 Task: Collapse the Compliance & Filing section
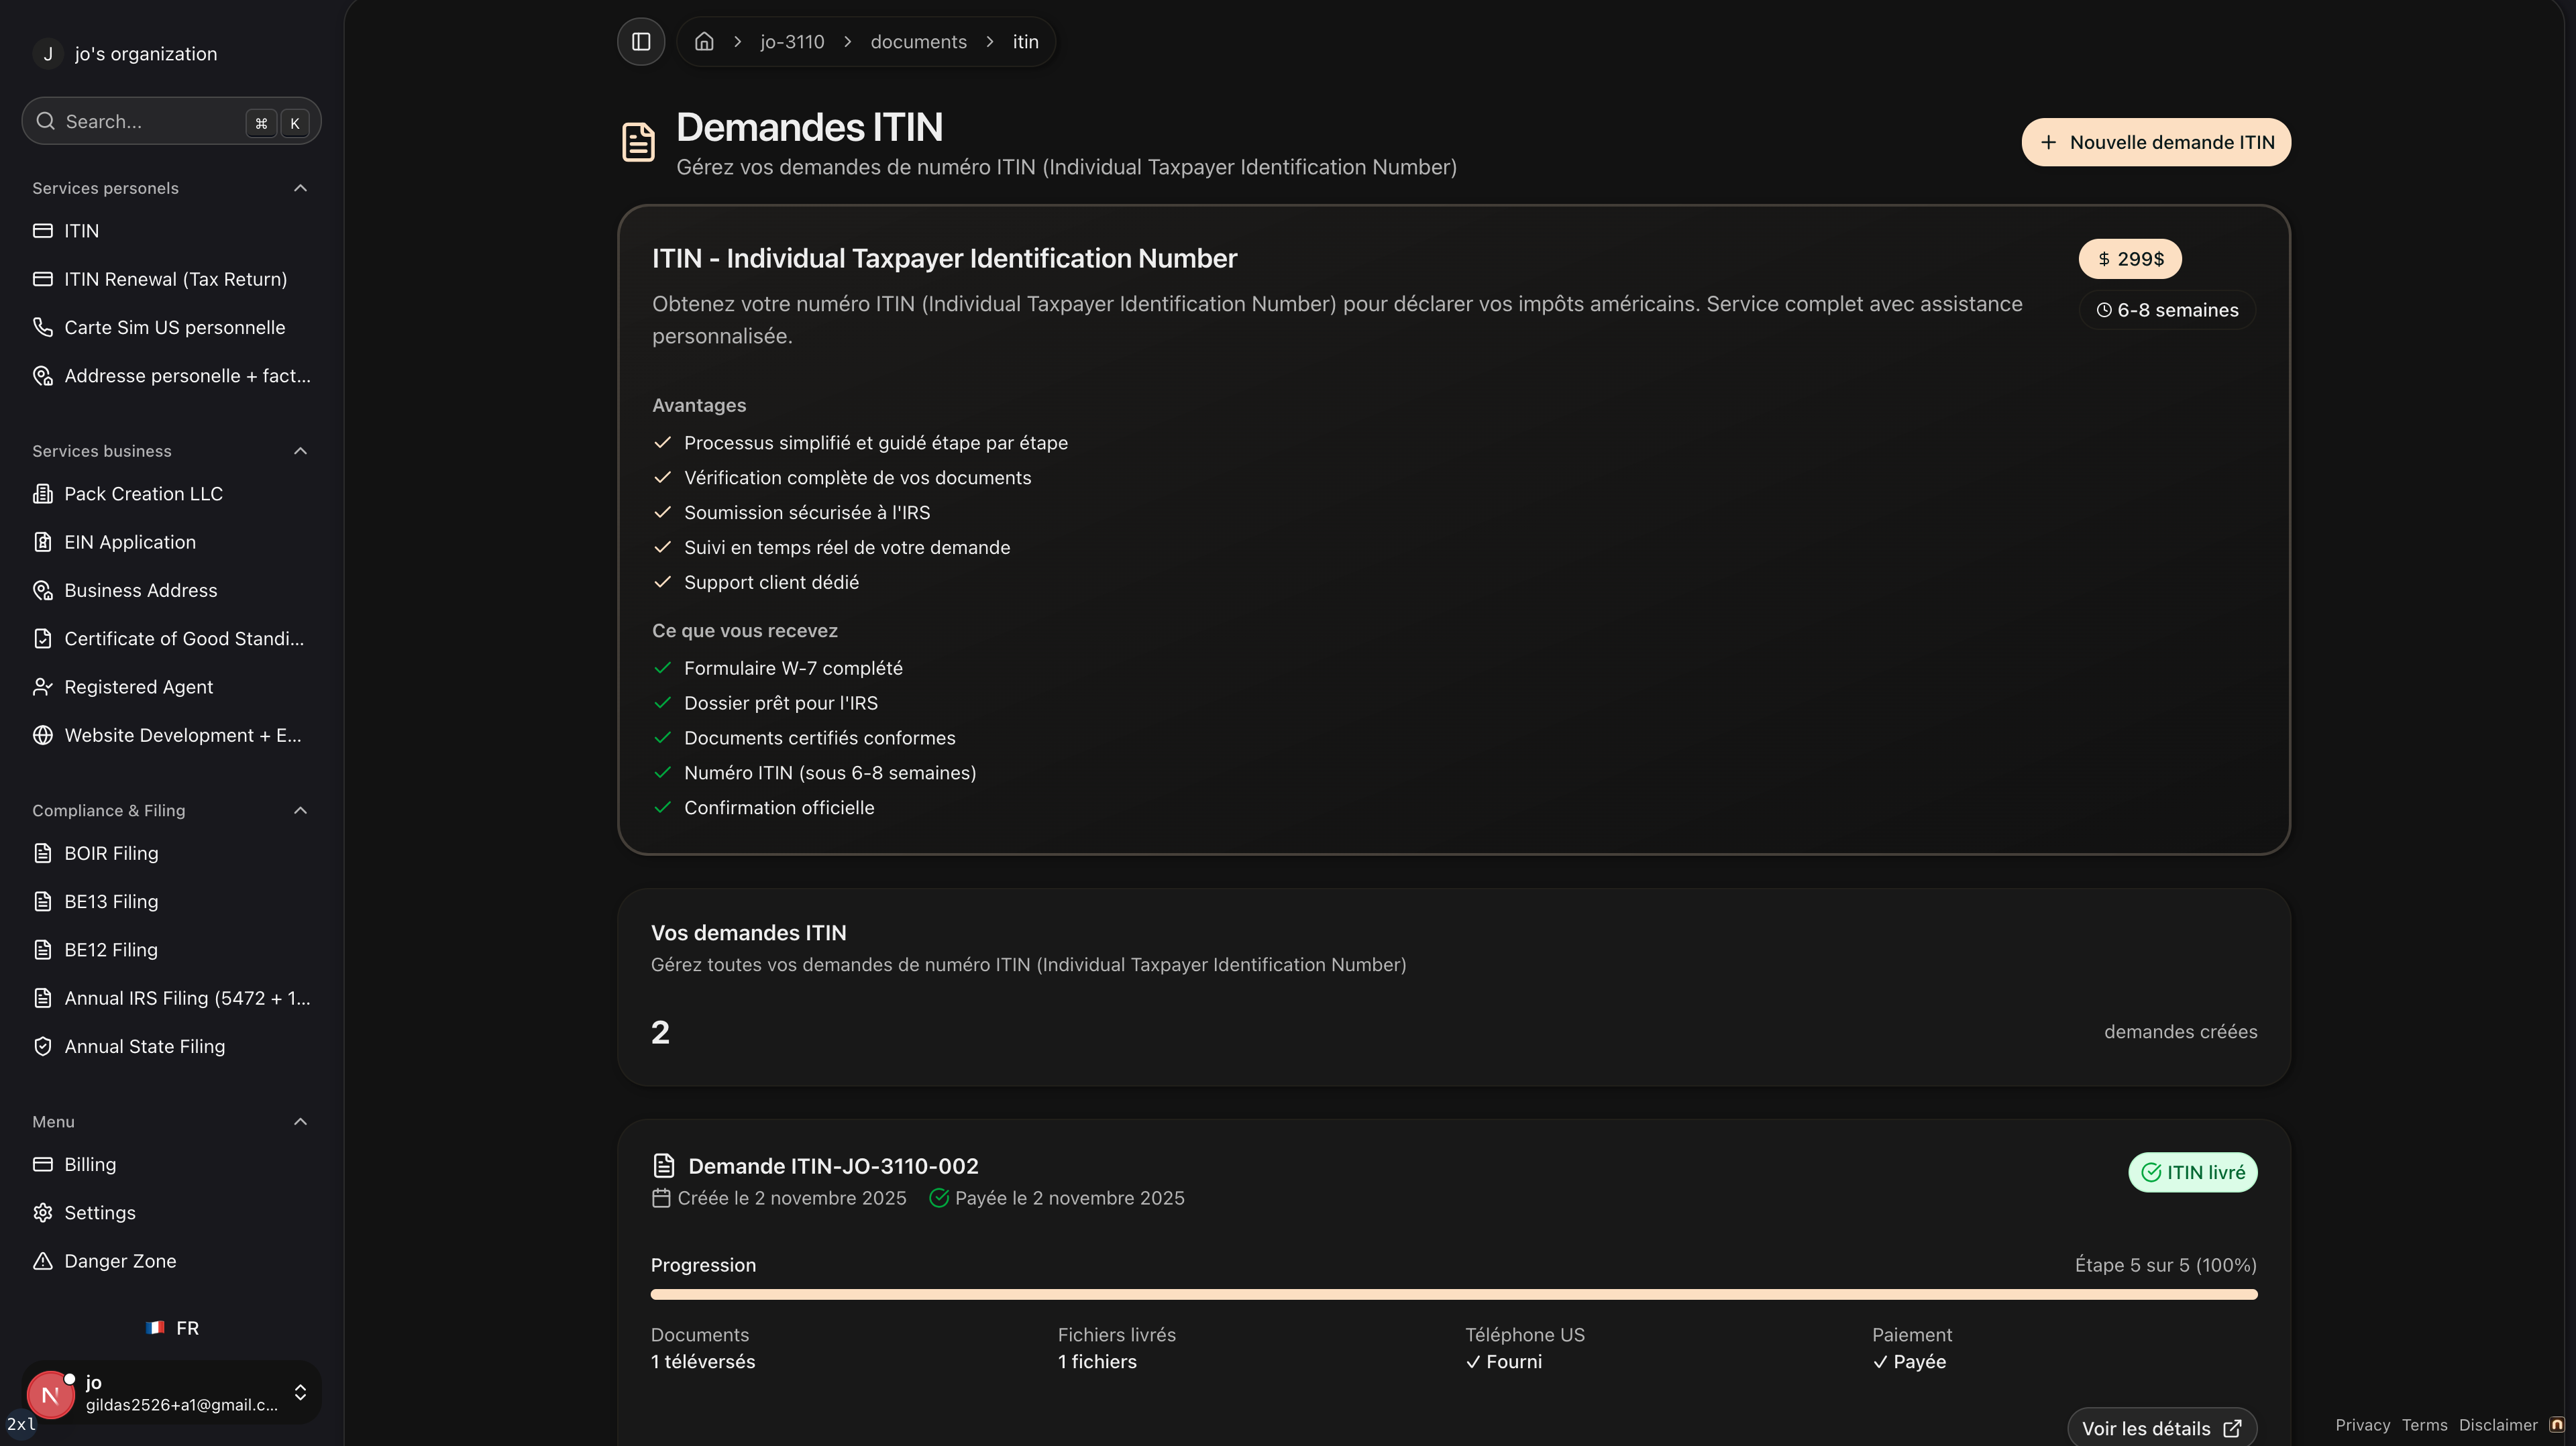(300, 810)
